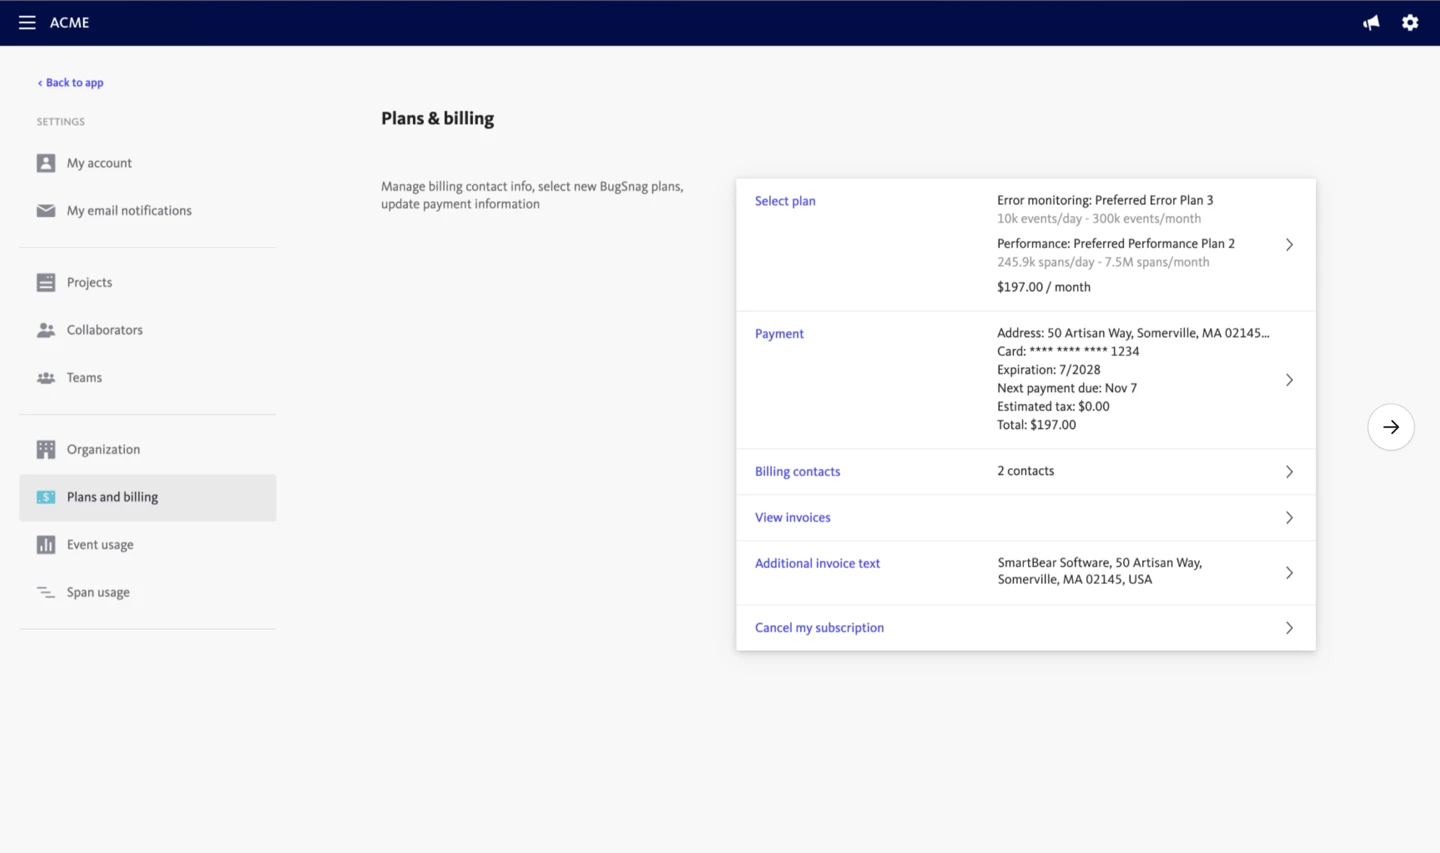Select Plans and billing sidebar item
This screenshot has width=1440, height=853.
pyautogui.click(x=148, y=498)
